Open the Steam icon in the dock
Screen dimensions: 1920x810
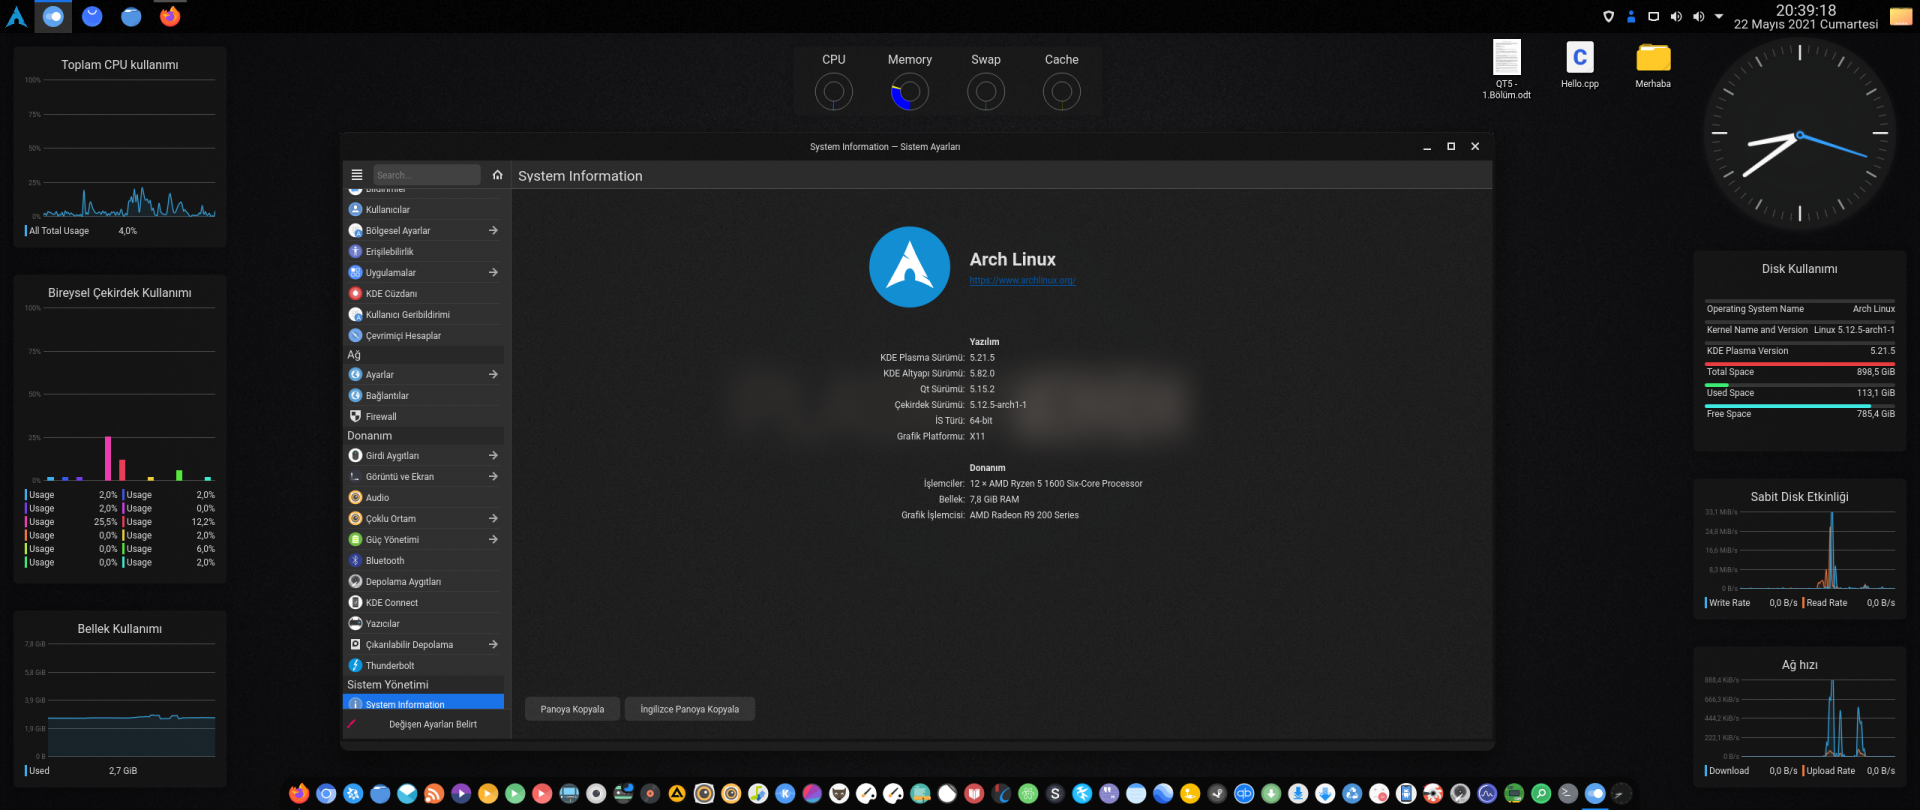(x=1217, y=793)
